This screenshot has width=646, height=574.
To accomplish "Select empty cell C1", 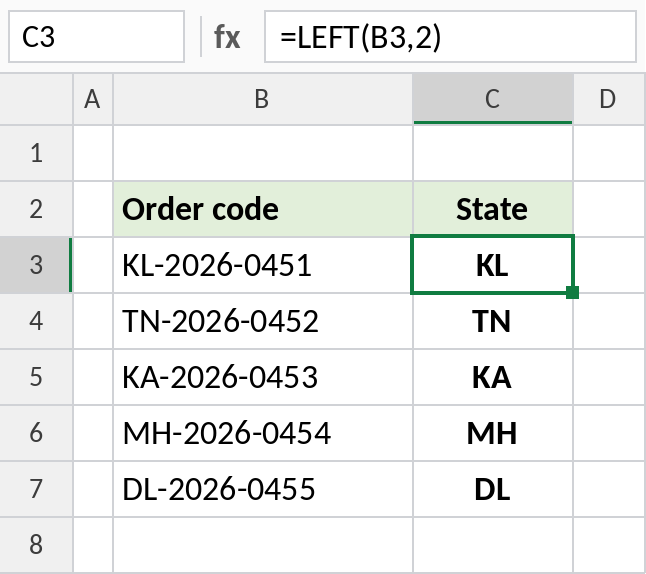I will tap(493, 153).
